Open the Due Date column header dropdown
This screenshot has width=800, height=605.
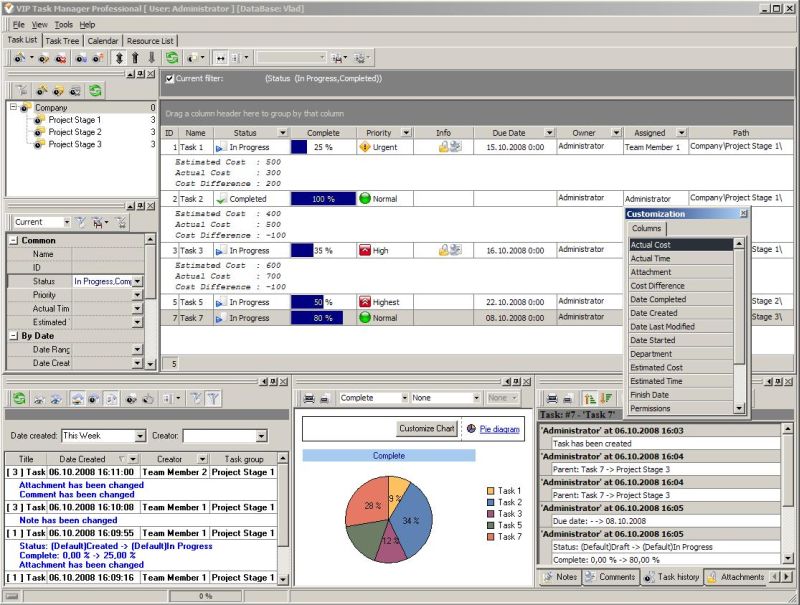[549, 133]
